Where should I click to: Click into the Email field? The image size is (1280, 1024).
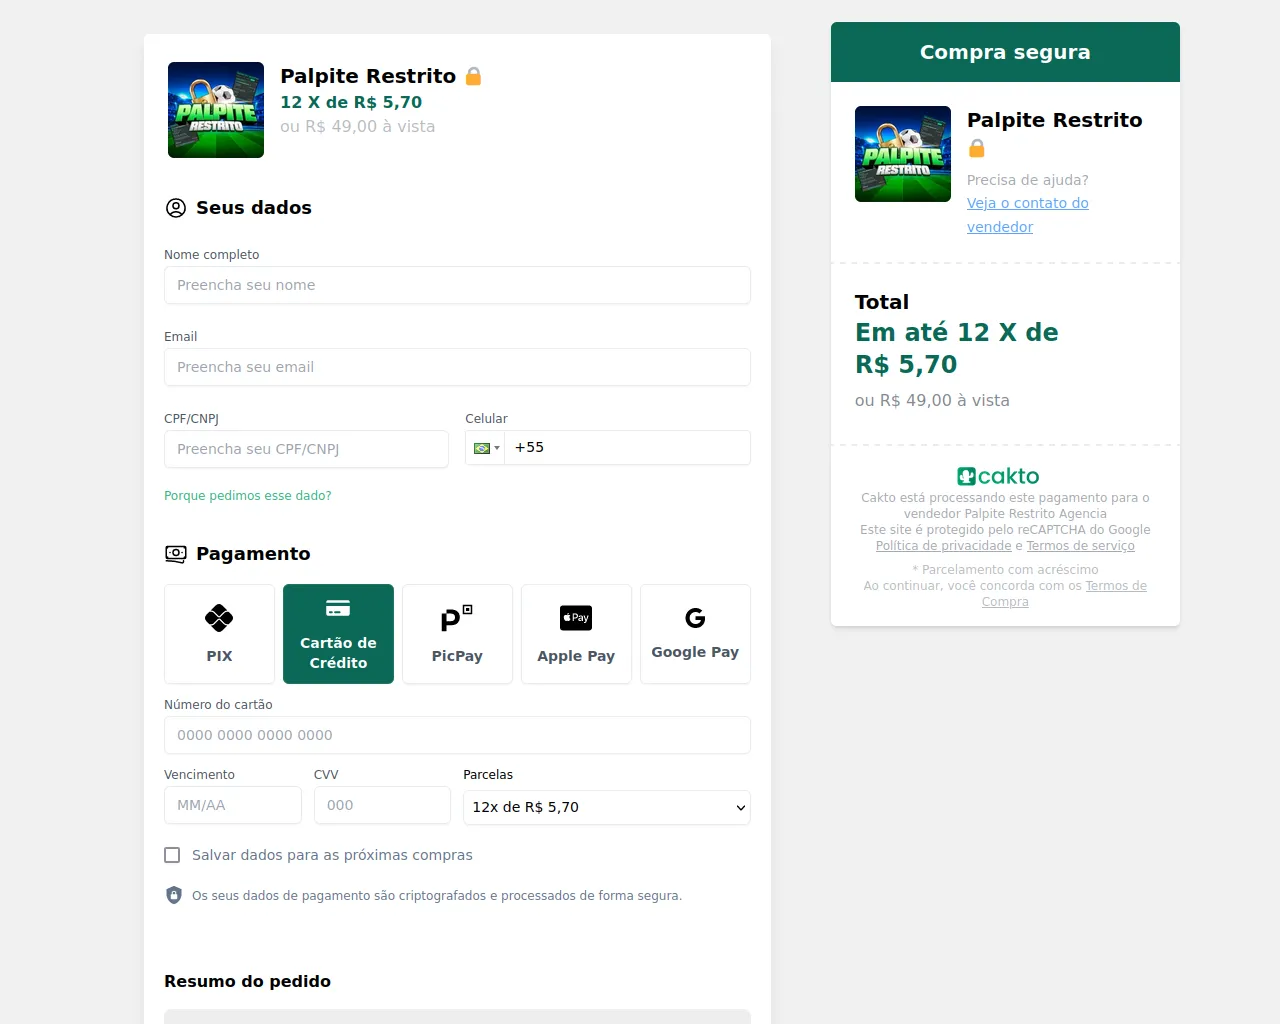pyautogui.click(x=457, y=367)
